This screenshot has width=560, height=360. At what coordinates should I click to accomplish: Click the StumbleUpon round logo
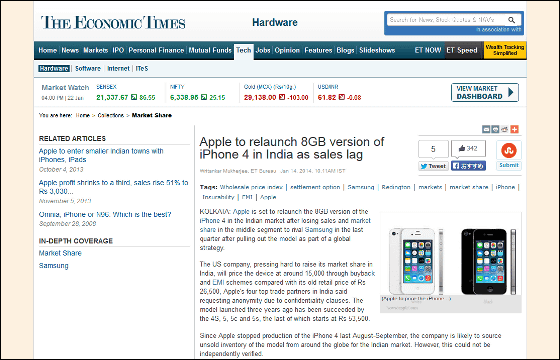point(509,150)
